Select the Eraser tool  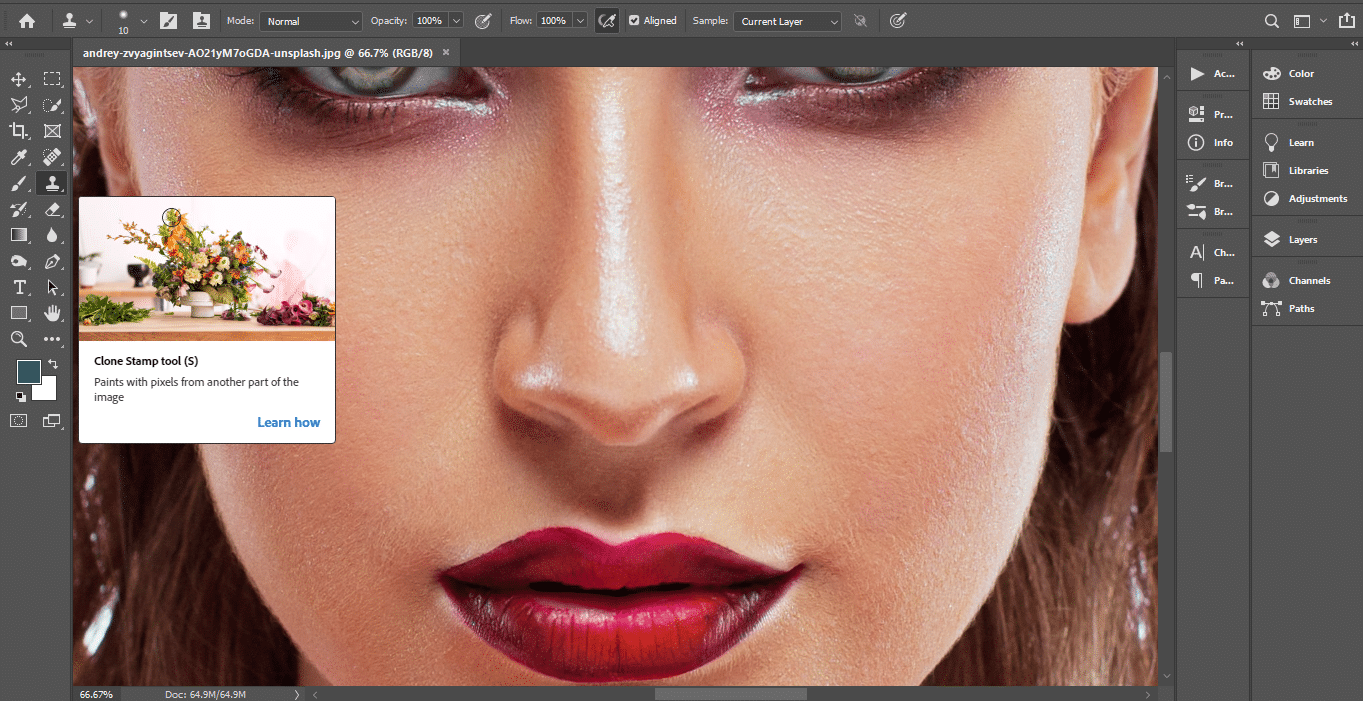tap(49, 209)
